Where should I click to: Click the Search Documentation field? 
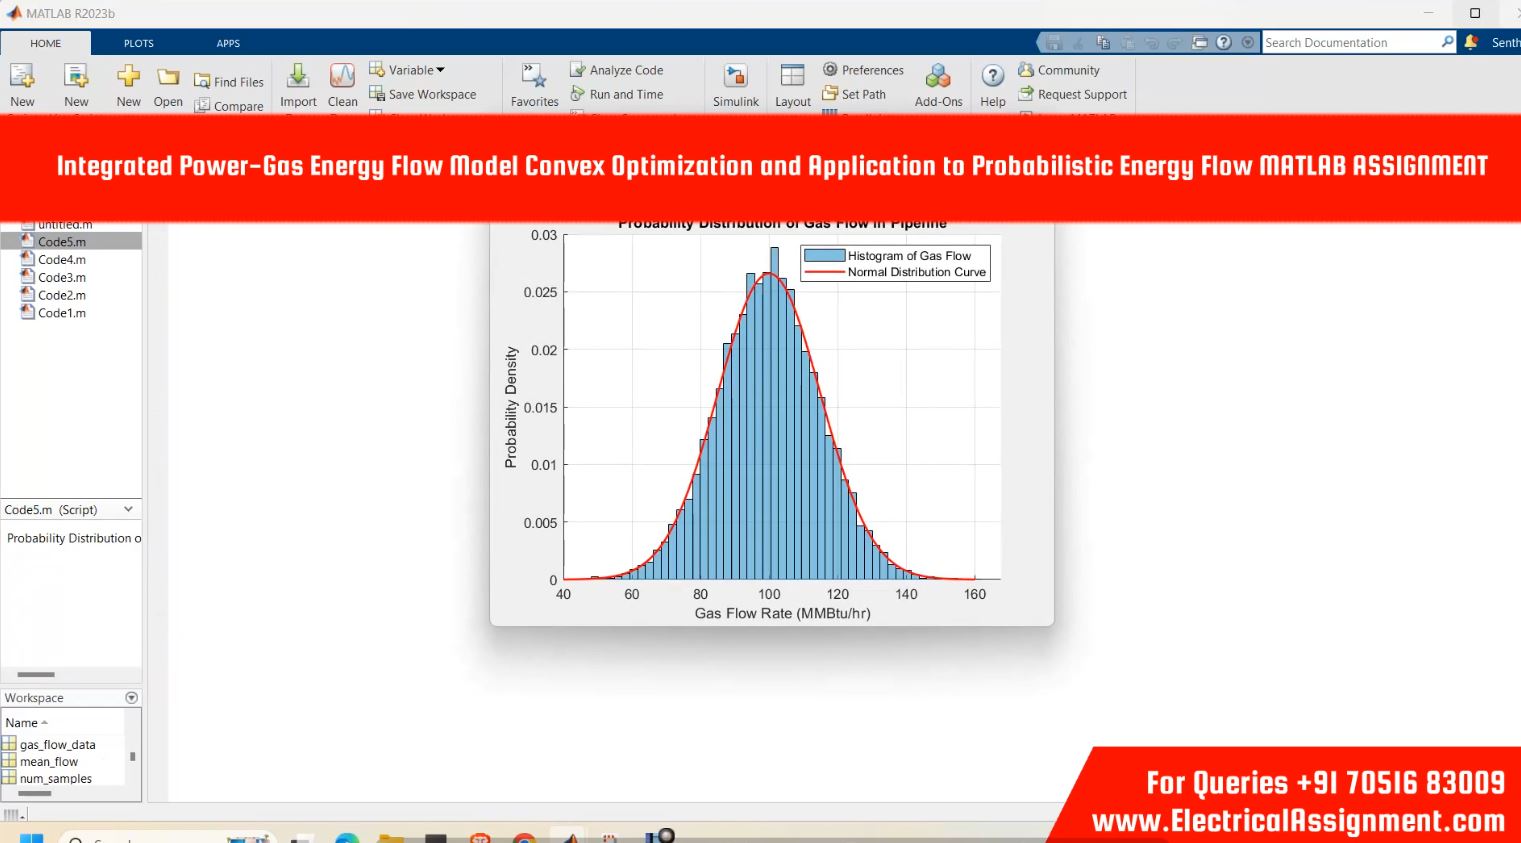point(1348,42)
